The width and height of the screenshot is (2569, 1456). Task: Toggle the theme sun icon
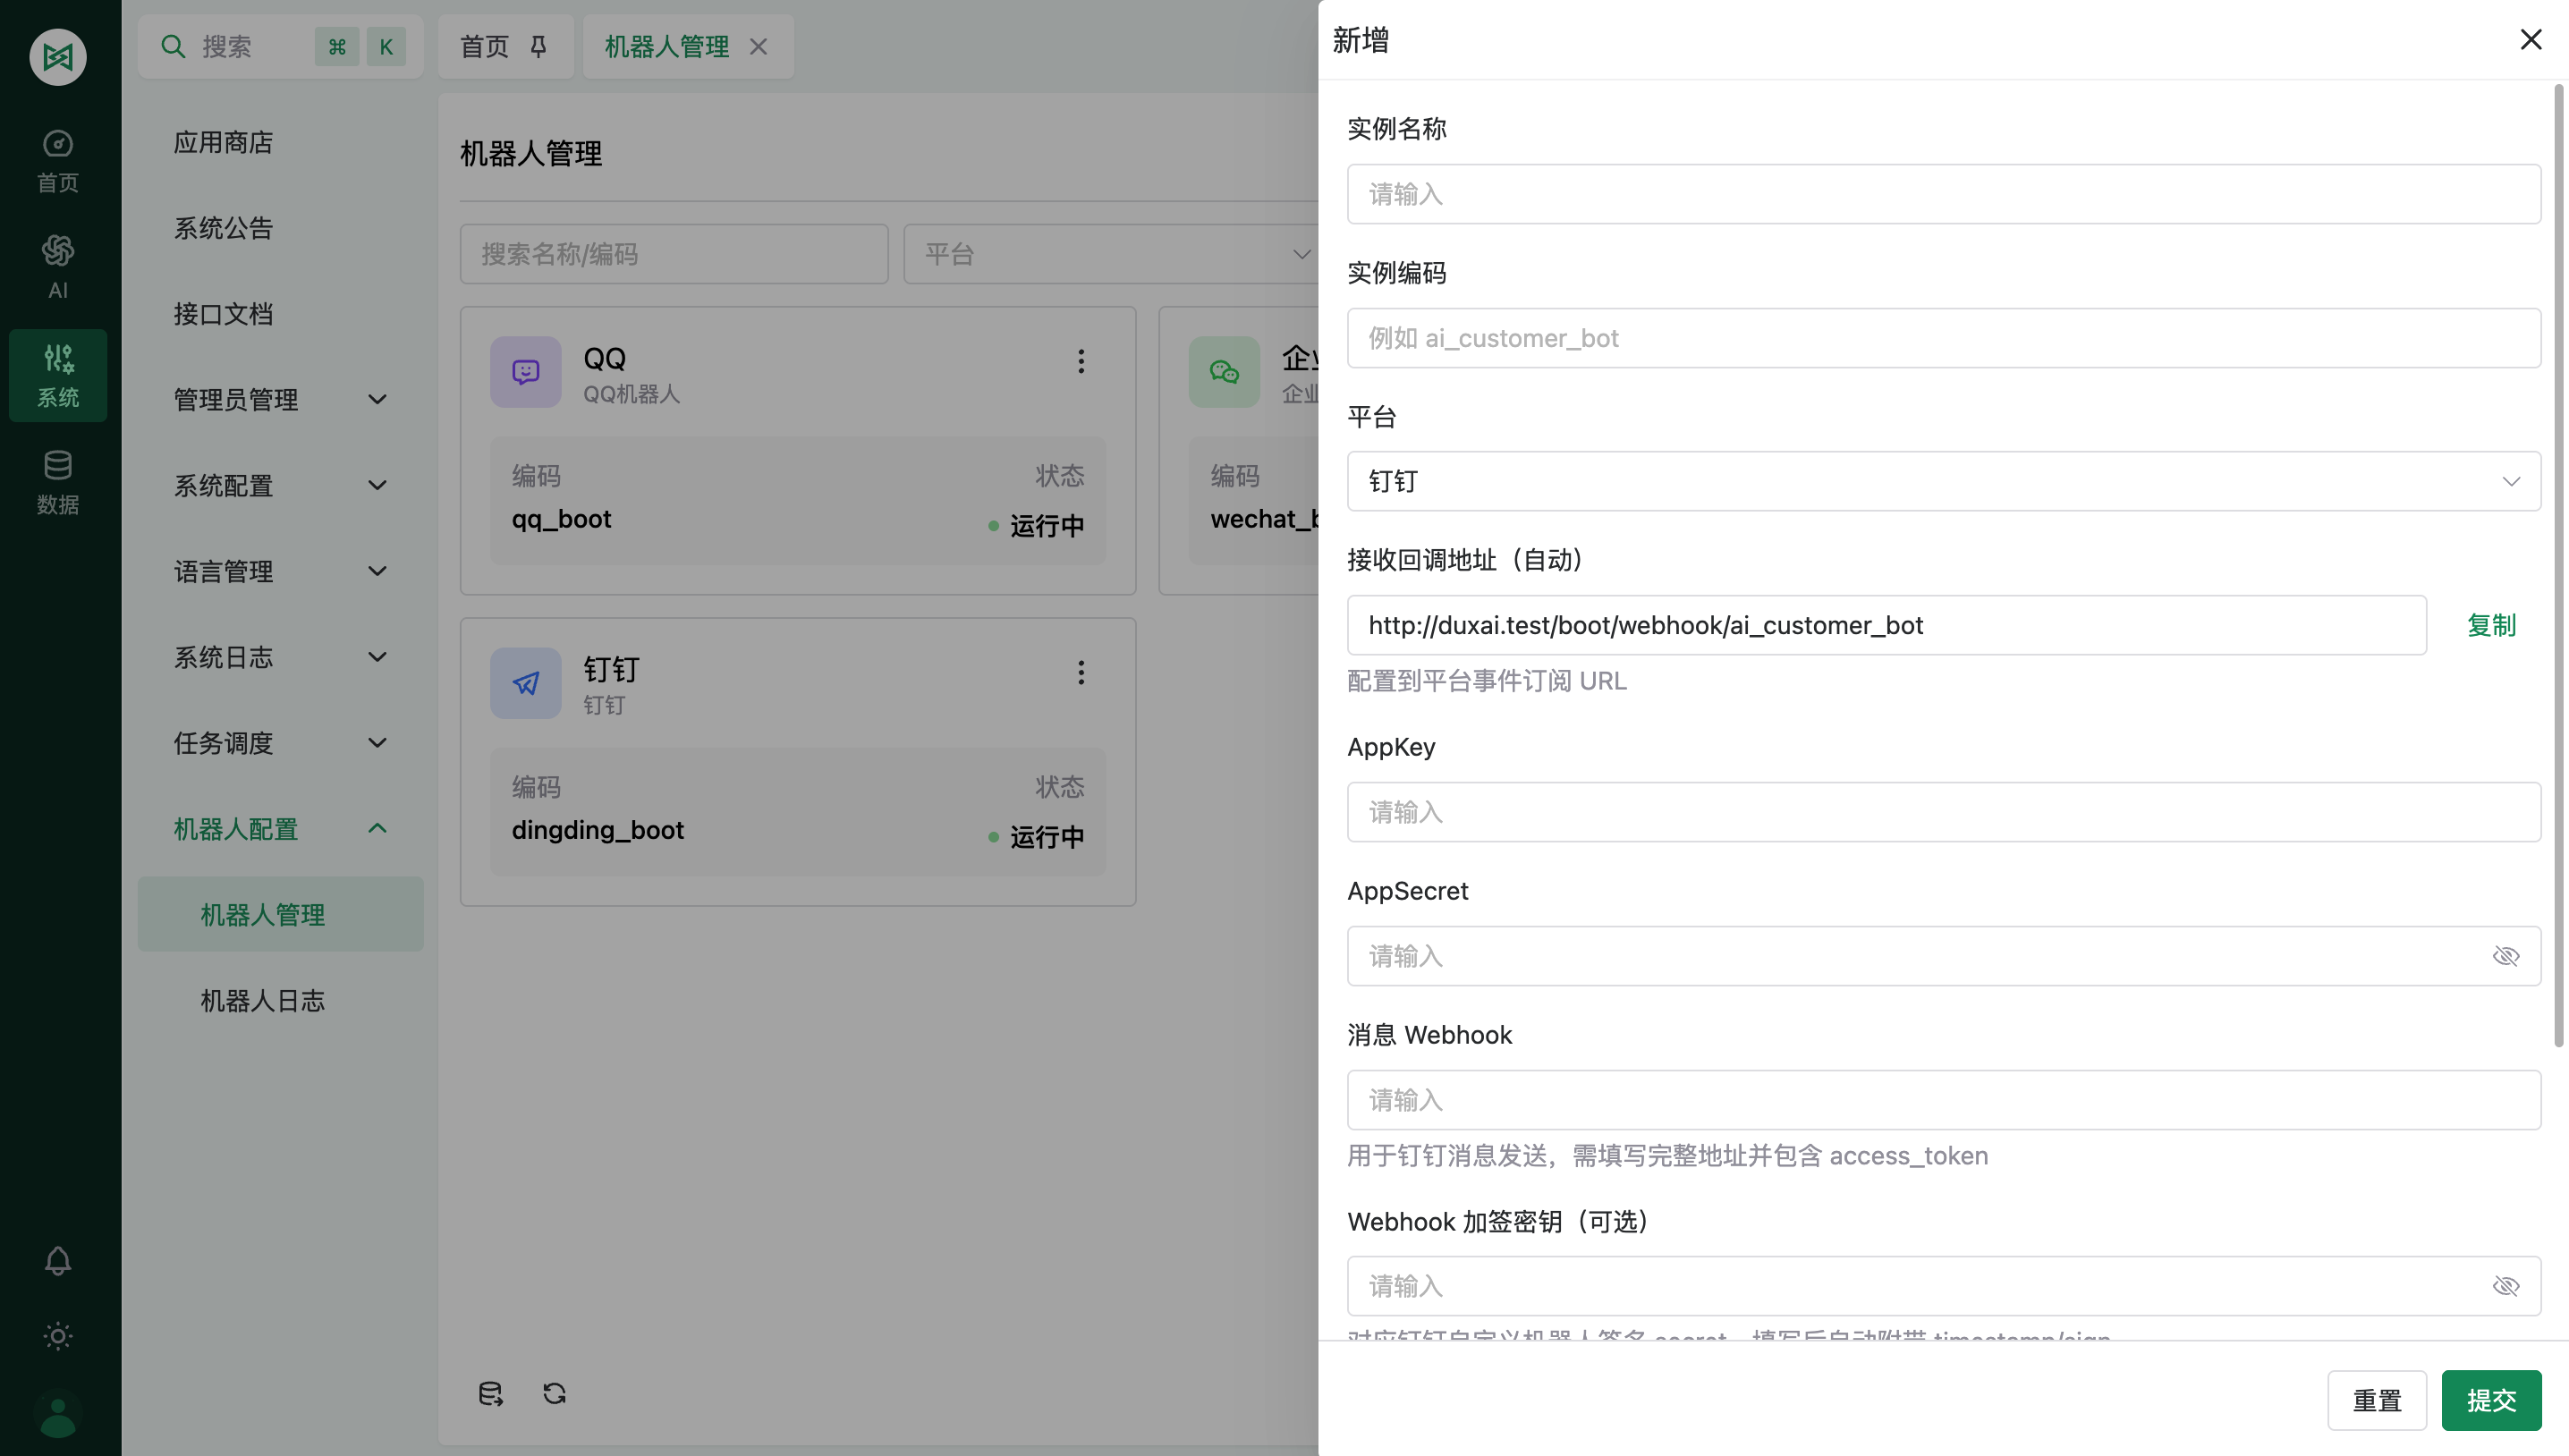[x=58, y=1336]
